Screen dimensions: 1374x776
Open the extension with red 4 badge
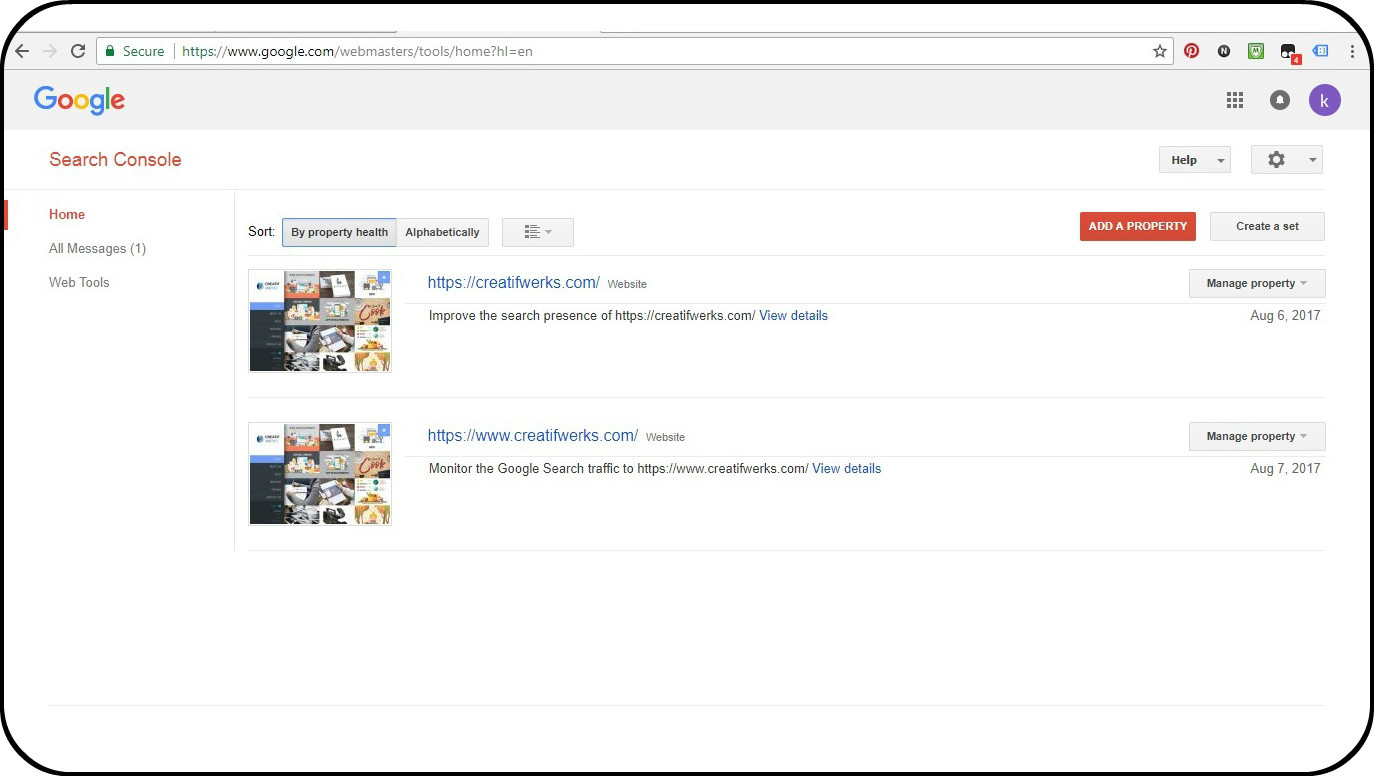coord(1289,52)
